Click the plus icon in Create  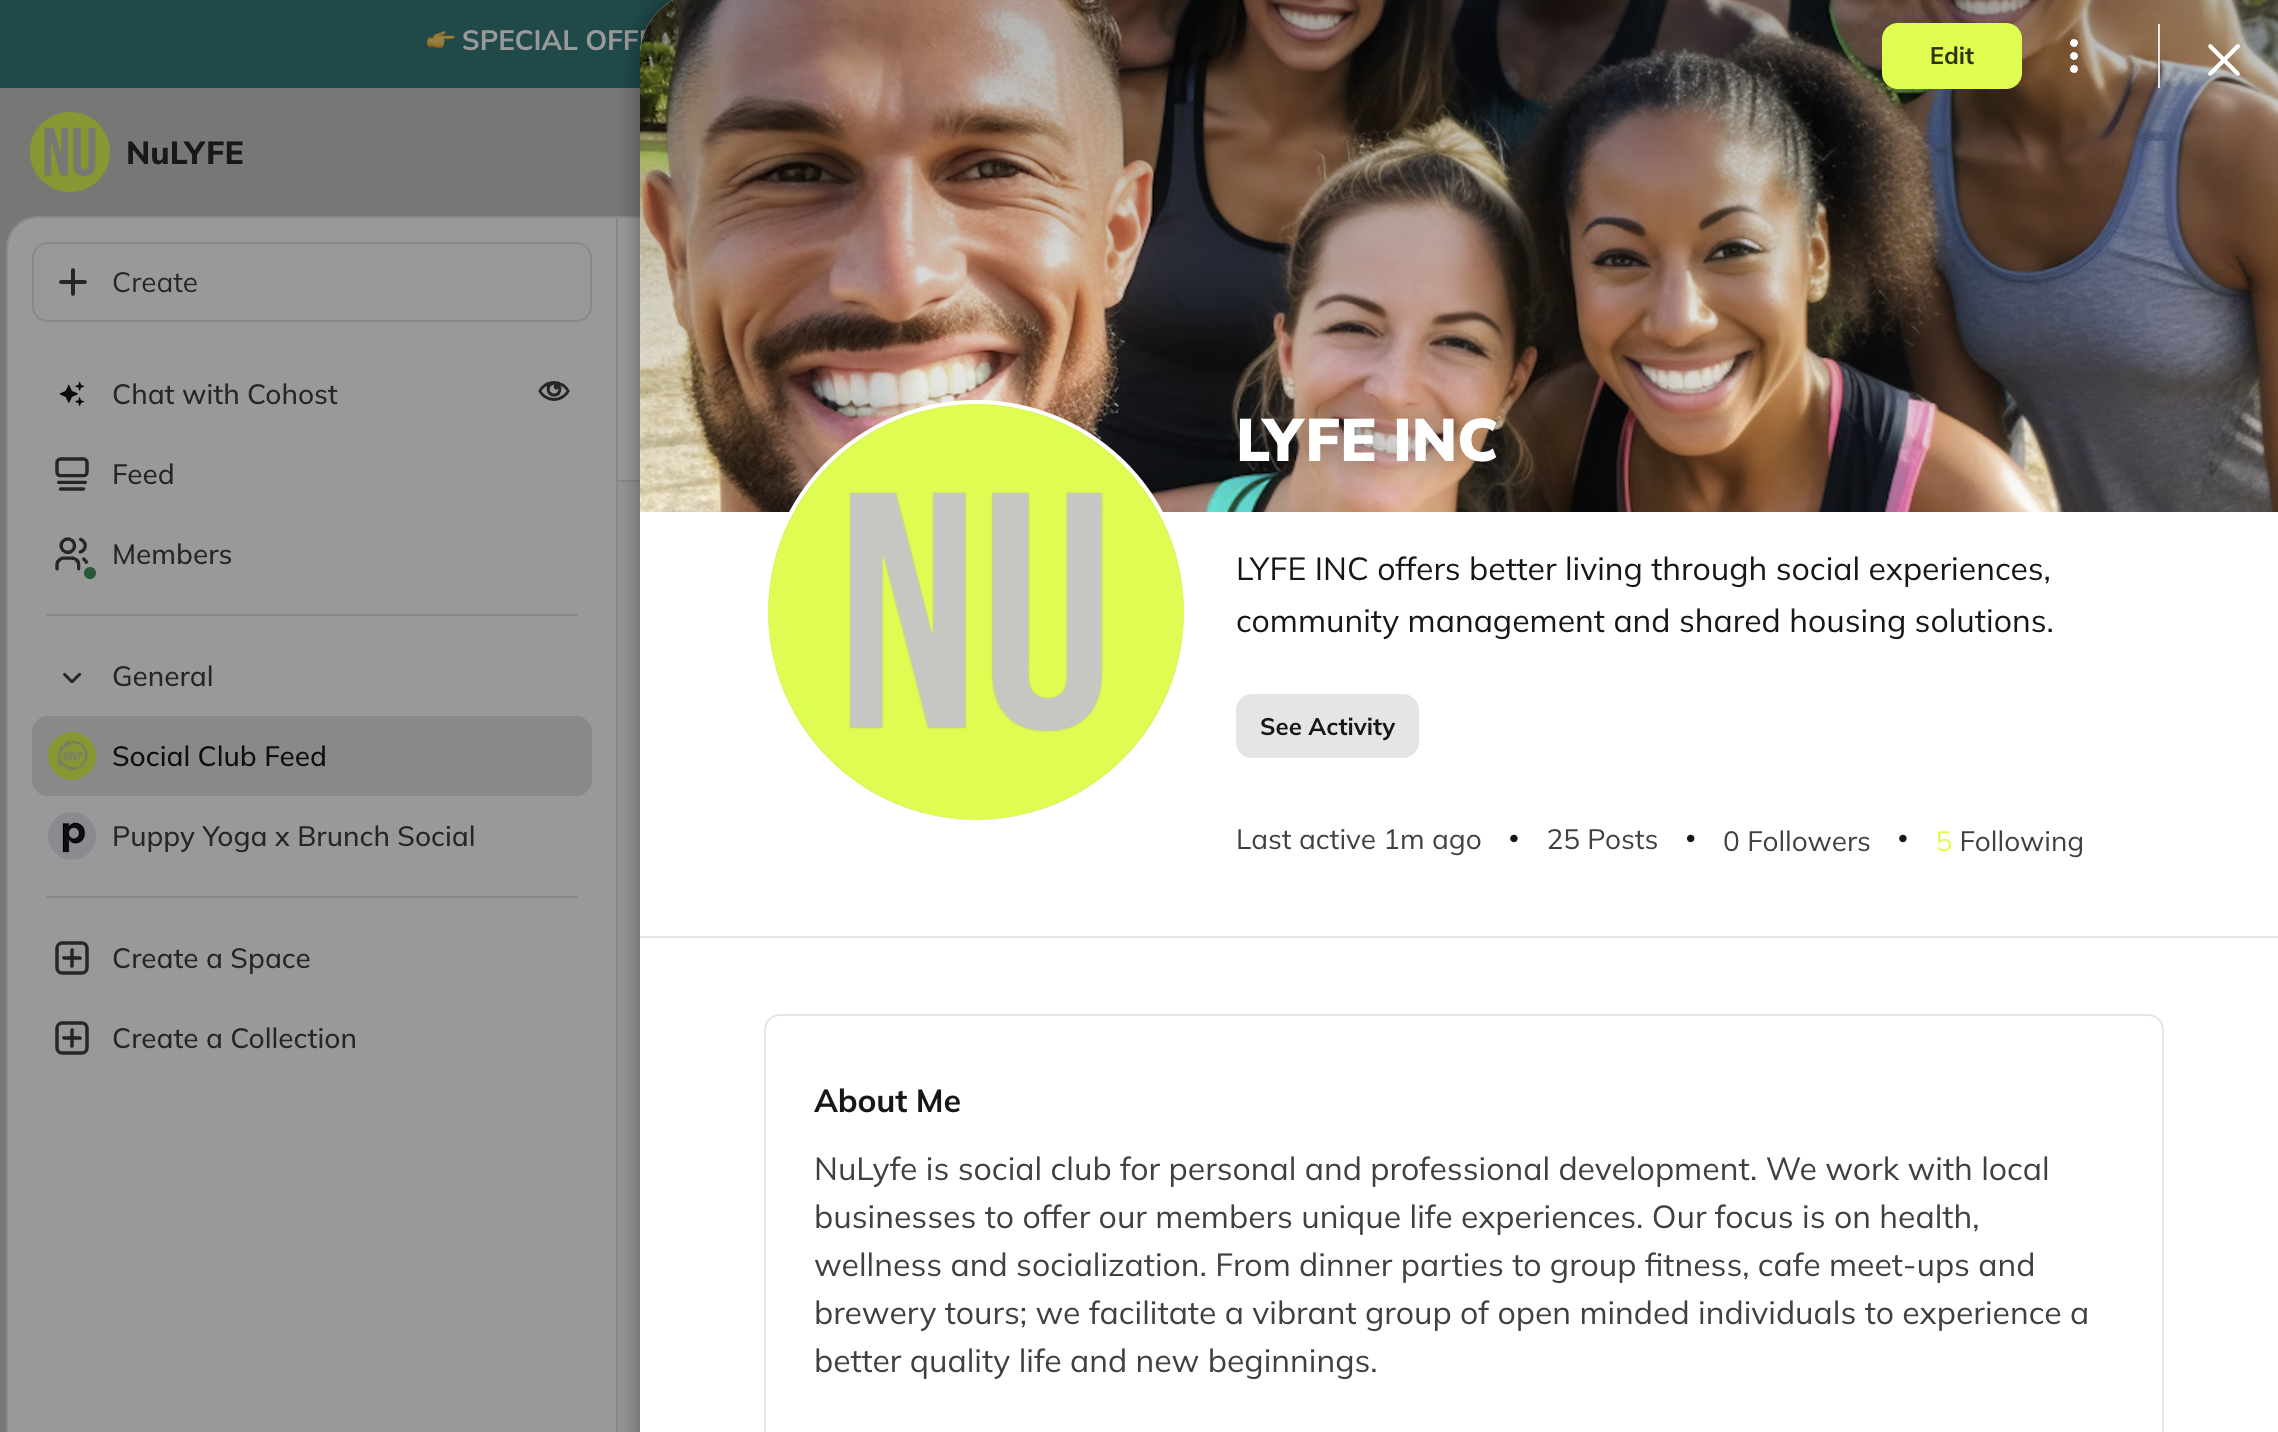[x=73, y=282]
